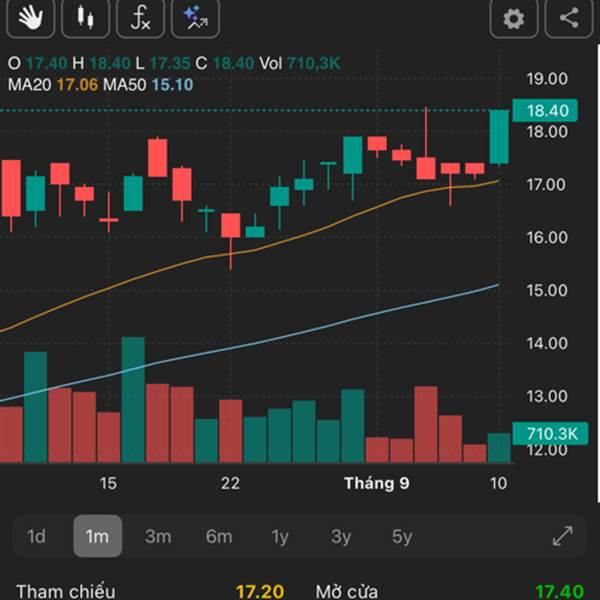The height and width of the screenshot is (600, 600).
Task: Select the 1m timeframe
Action: coord(98,536)
